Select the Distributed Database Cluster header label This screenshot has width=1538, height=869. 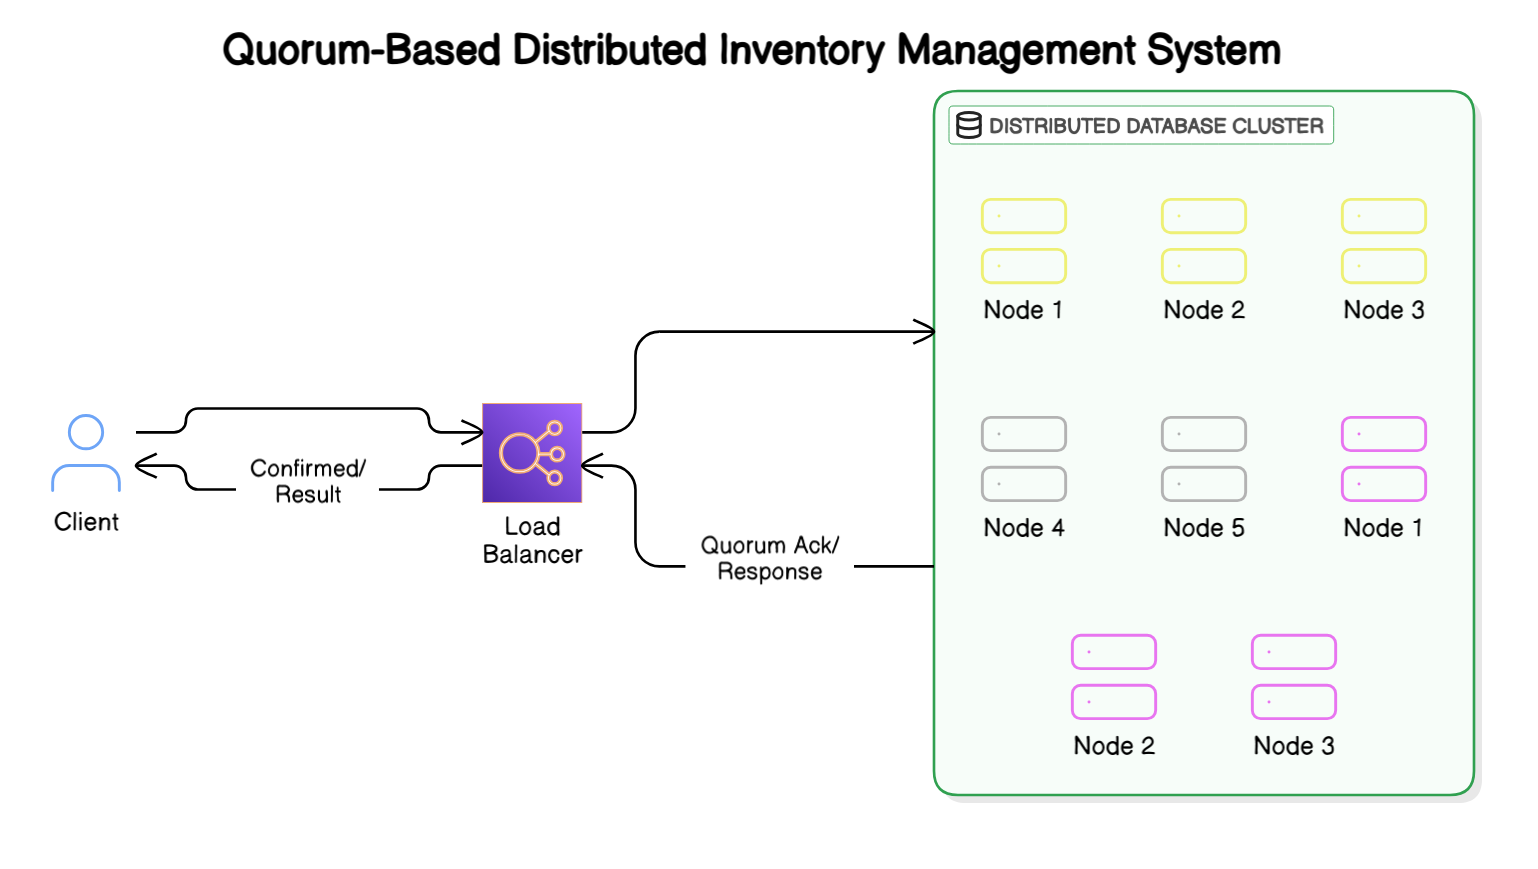[x=1155, y=126]
